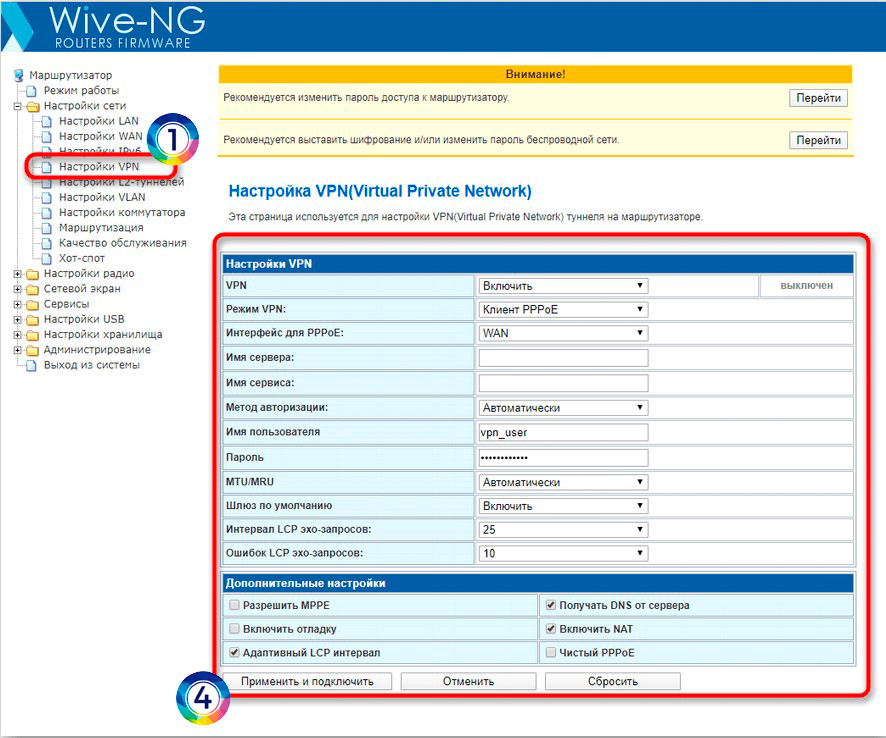The height and width of the screenshot is (738, 886).
Task: Open the Режим VPN dropdown
Action: point(563,310)
